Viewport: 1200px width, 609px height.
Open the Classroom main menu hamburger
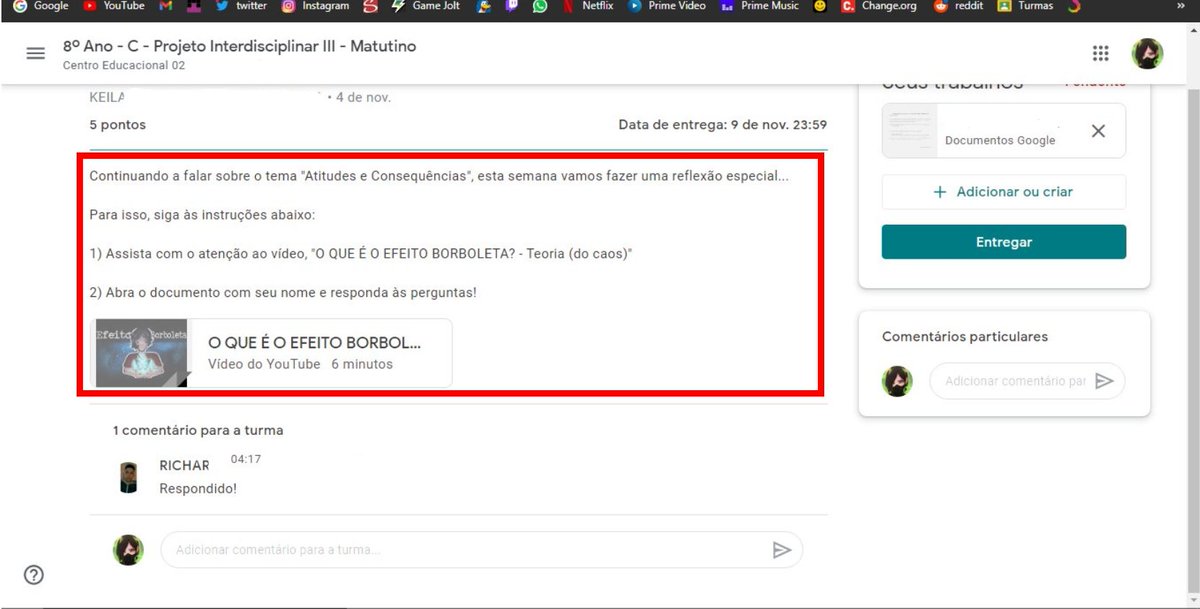[x=36, y=54]
